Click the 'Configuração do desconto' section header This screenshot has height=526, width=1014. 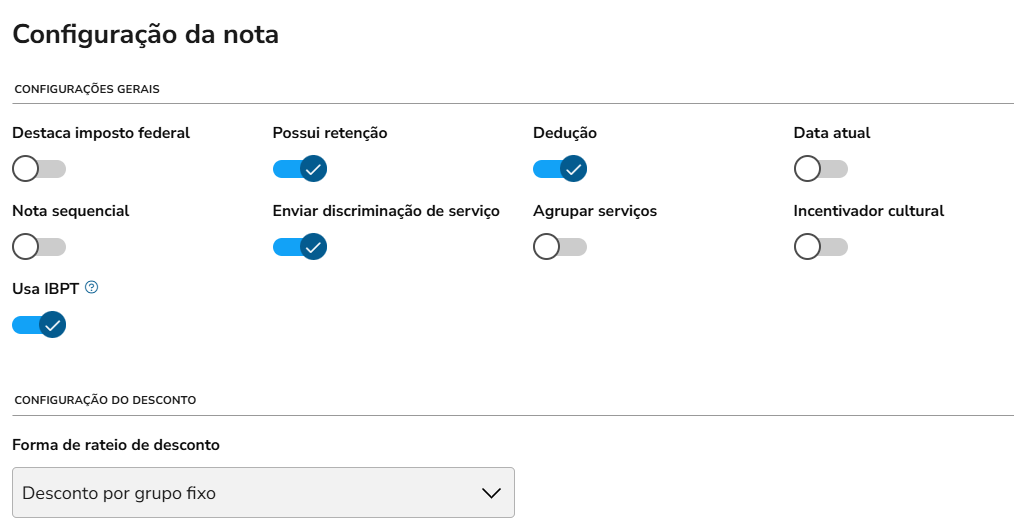(105, 400)
